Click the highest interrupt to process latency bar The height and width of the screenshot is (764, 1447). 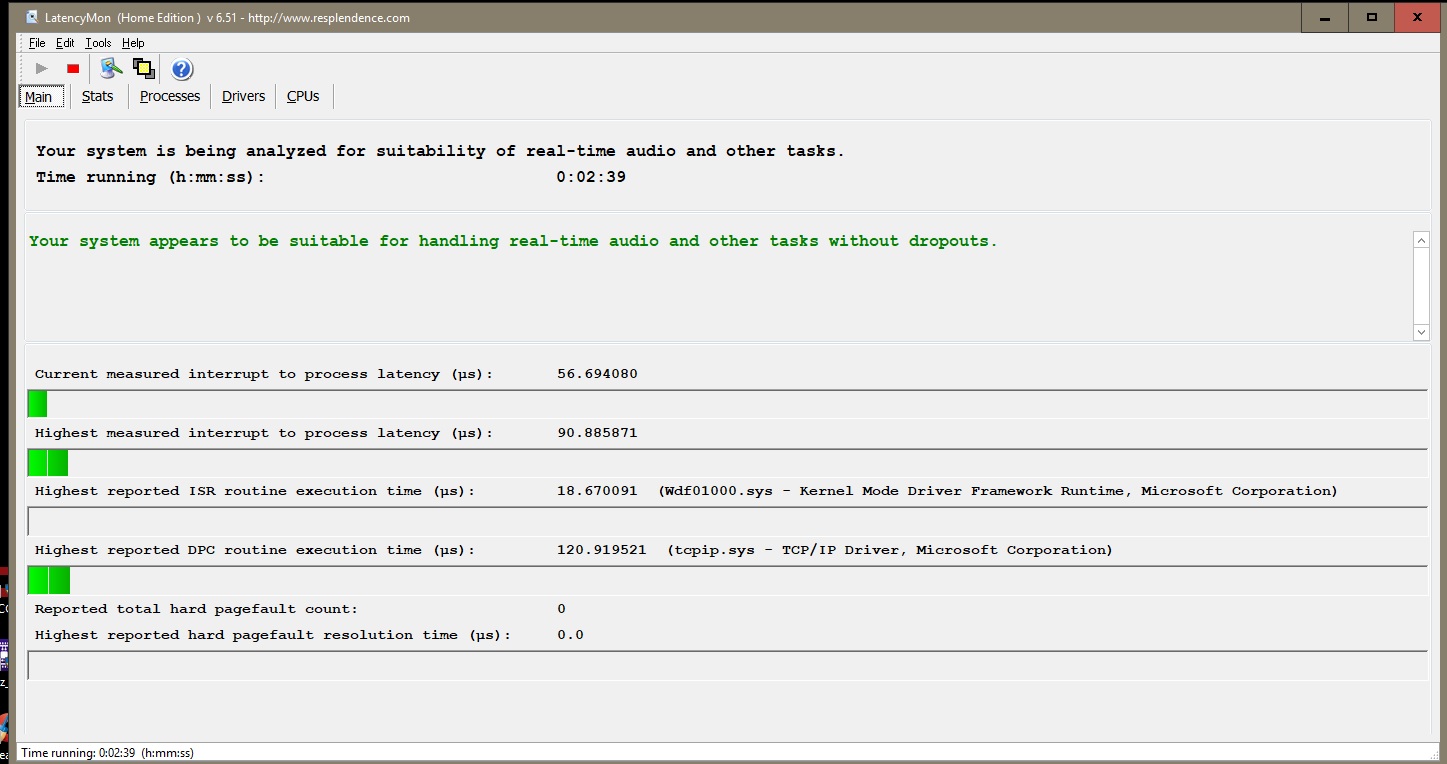tap(47, 463)
